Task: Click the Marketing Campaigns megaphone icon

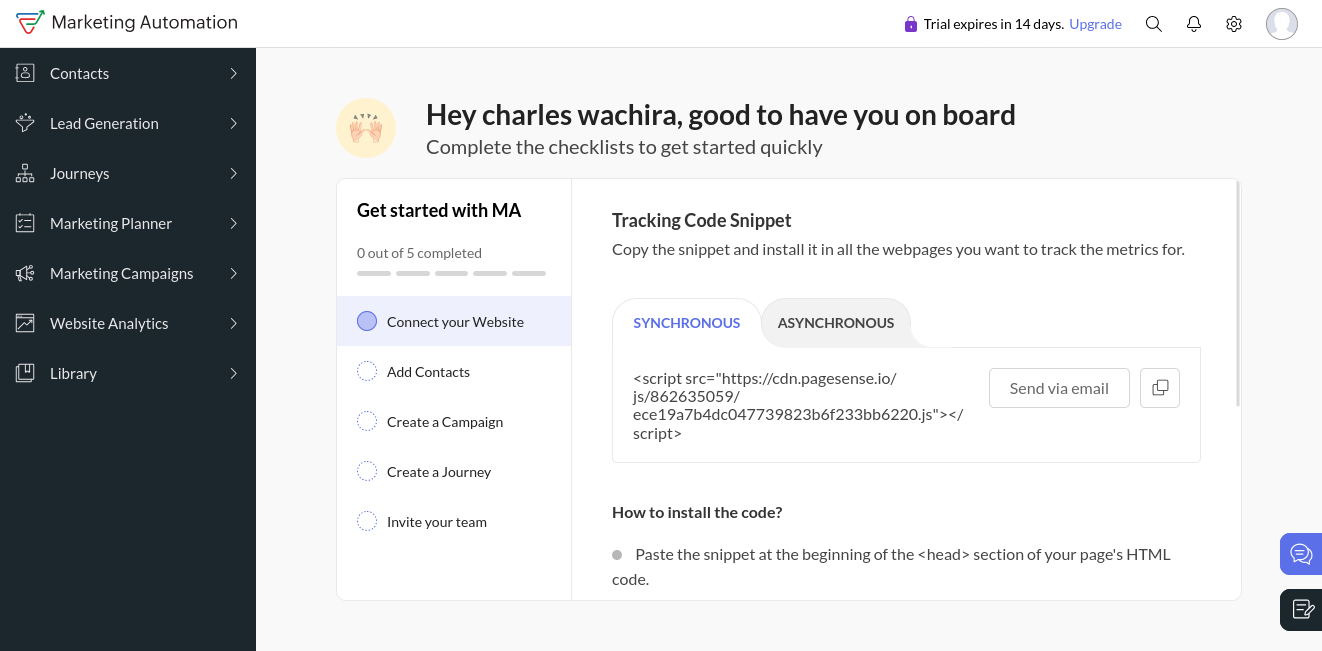Action: click(25, 273)
